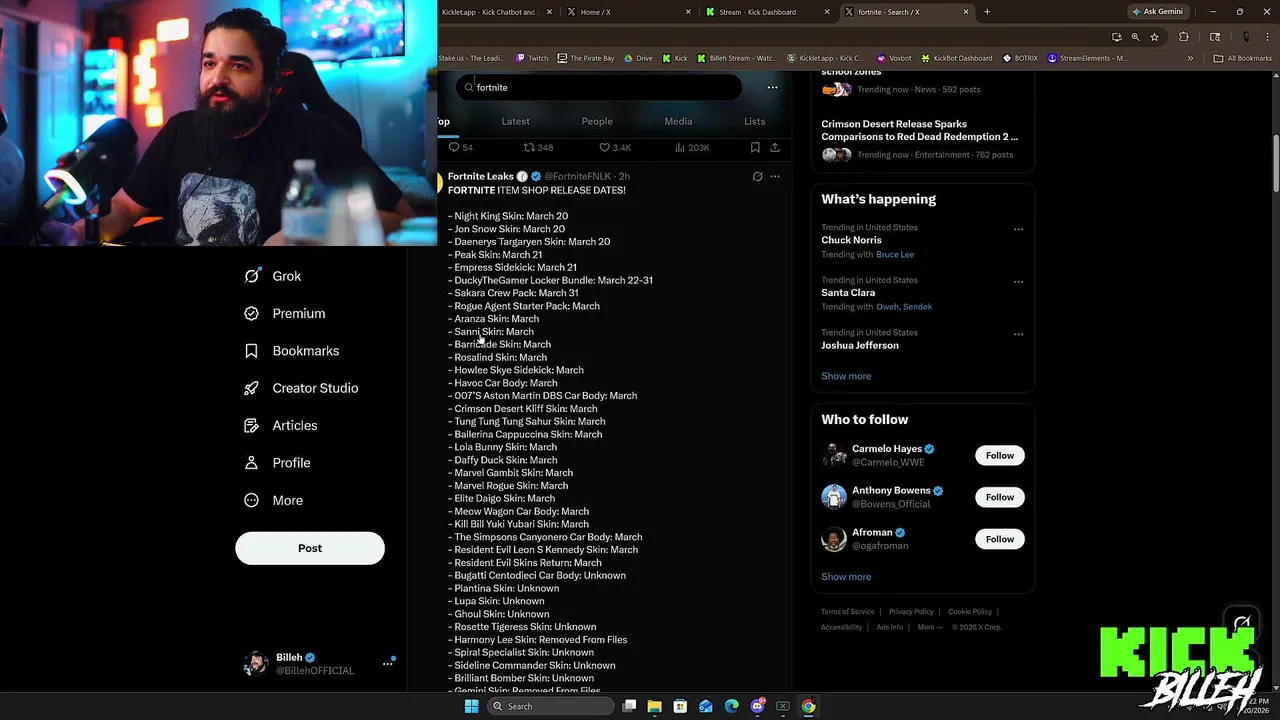Open more options for Chuck Norris trend
The image size is (1280, 720).
1018,229
